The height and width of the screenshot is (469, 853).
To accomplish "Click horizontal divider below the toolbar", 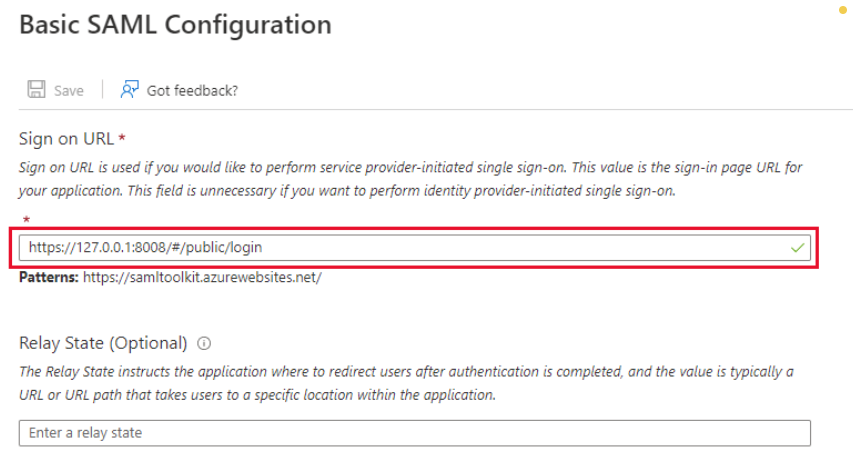I will point(435,109).
